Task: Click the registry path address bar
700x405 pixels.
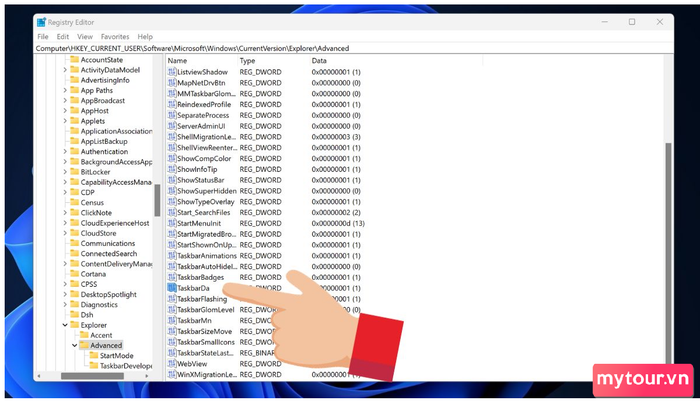Action: pyautogui.click(x=353, y=48)
